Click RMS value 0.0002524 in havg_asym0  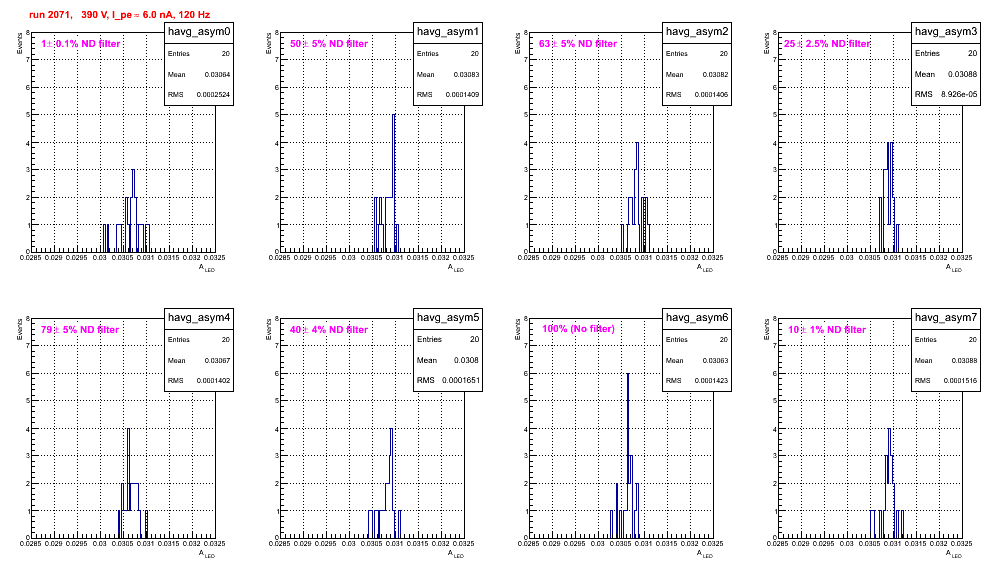click(x=213, y=95)
